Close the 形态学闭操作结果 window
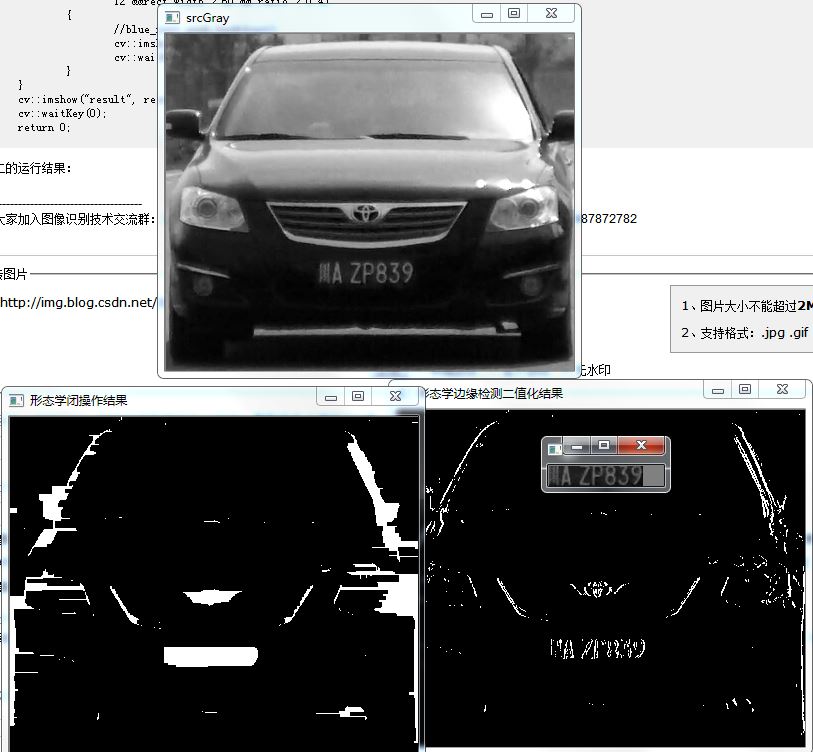The width and height of the screenshot is (813, 752). pyautogui.click(x=395, y=397)
